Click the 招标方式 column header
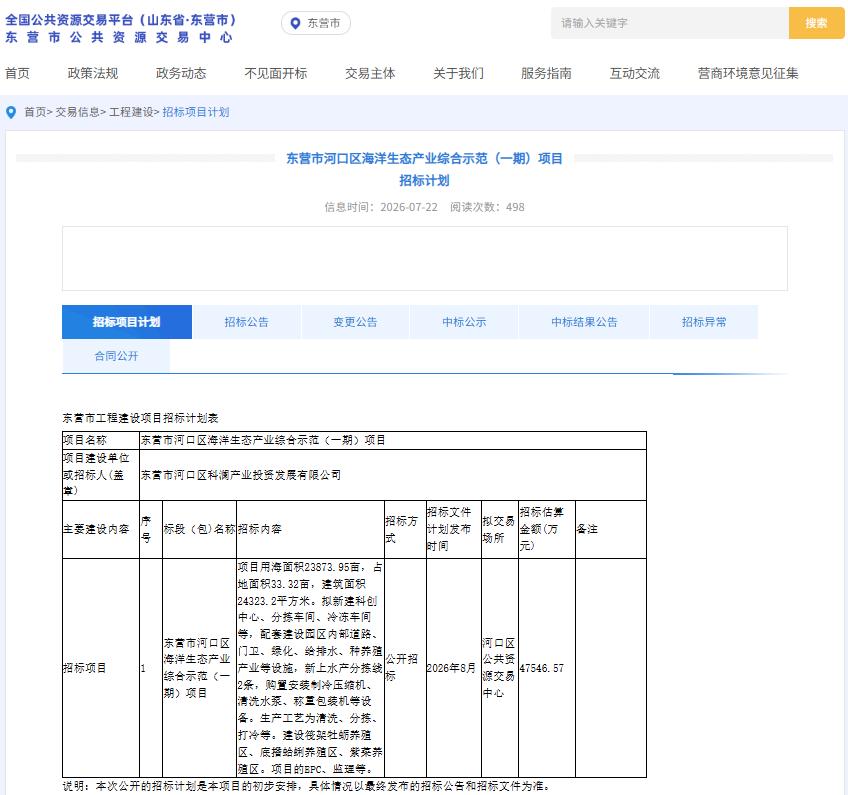The image size is (848, 795). (405, 529)
